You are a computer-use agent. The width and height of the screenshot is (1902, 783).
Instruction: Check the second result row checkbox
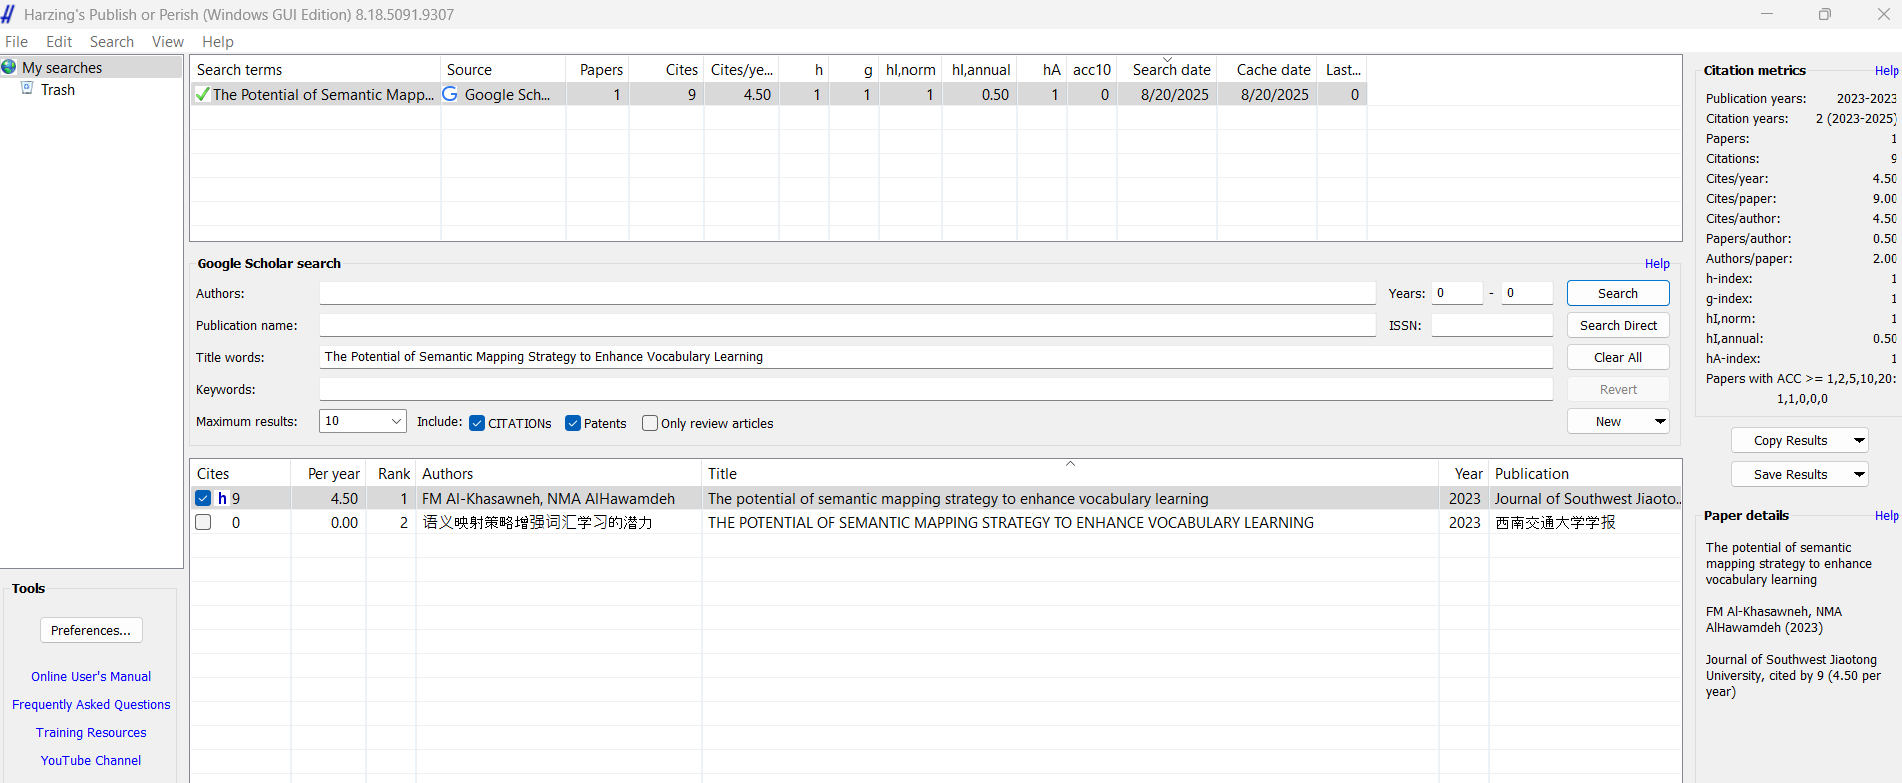pyautogui.click(x=203, y=522)
